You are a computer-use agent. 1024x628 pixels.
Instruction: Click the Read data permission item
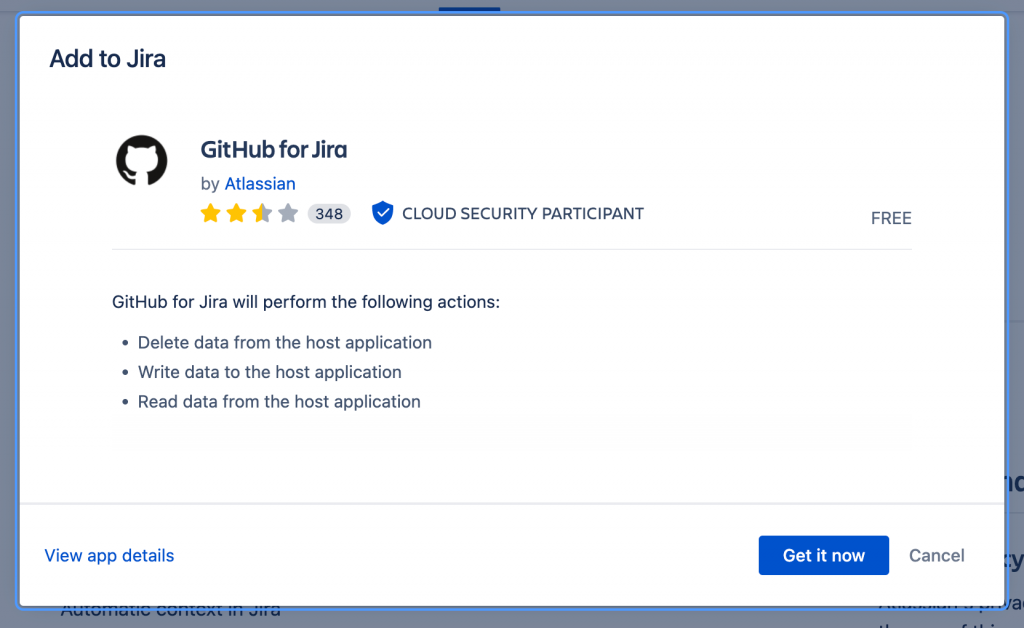click(279, 401)
